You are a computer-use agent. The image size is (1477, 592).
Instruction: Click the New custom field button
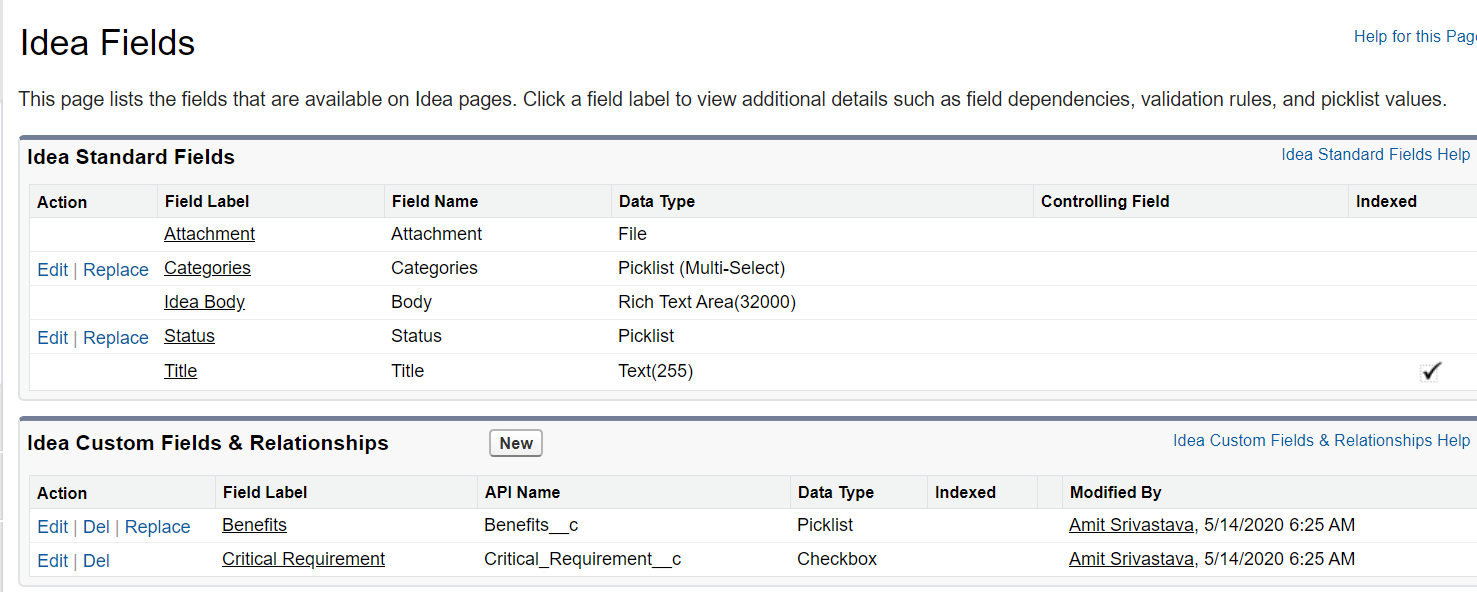[x=516, y=444]
